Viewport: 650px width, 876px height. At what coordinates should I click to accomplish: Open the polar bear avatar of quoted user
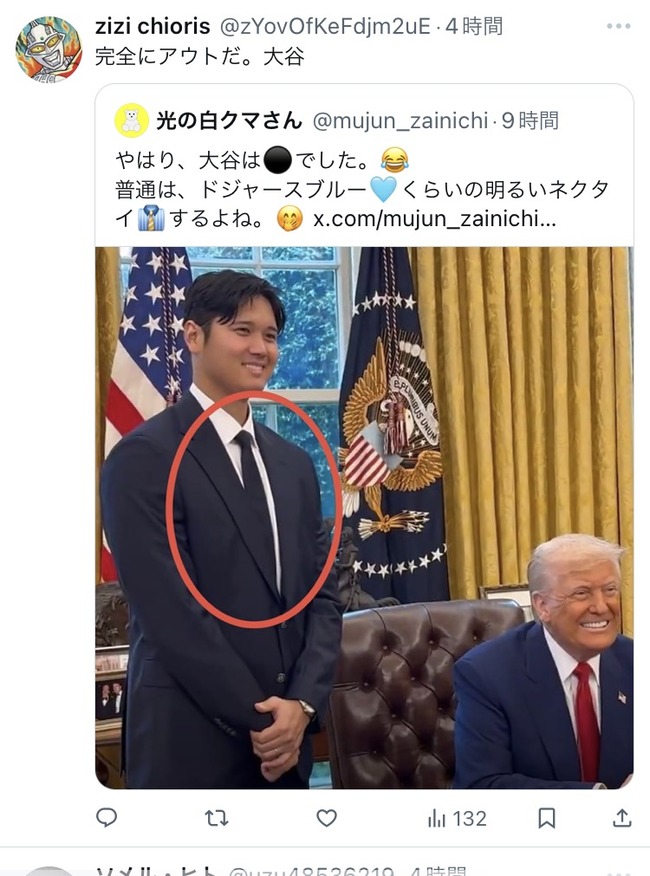click(x=131, y=120)
